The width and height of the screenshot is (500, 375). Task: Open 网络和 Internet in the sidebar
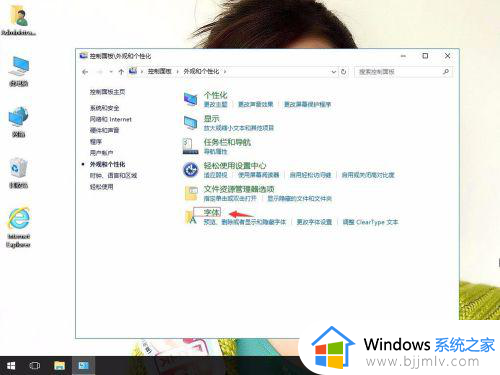[x=111, y=119]
